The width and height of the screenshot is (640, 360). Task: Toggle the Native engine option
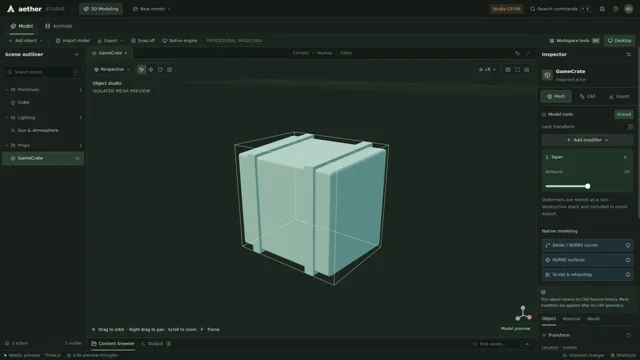pos(180,40)
